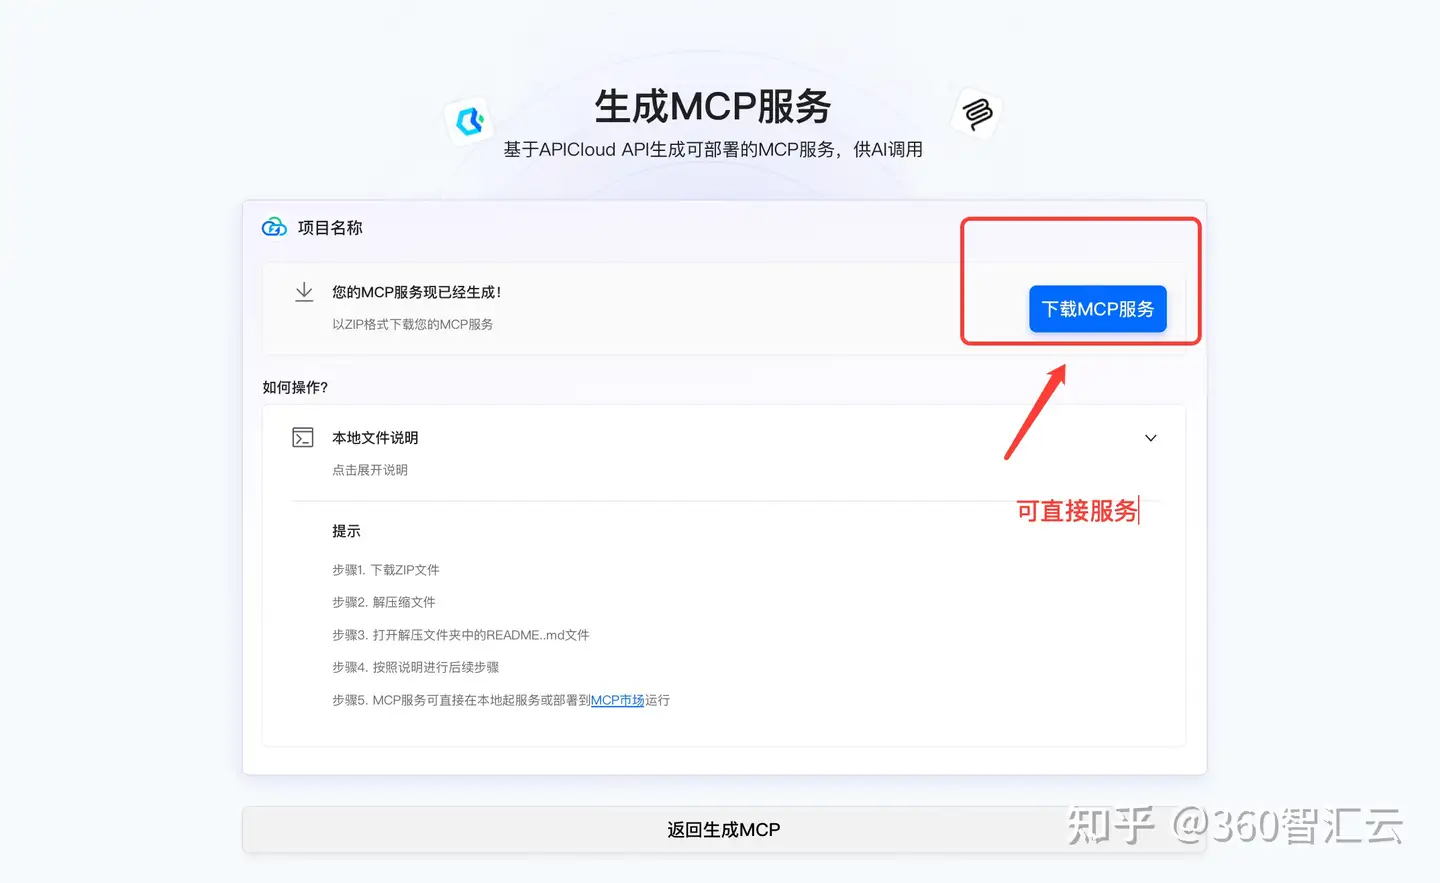Image resolution: width=1440 pixels, height=883 pixels.
Task: Click 步骤4. 按照说明进行后续步骤 text
Action: 416,667
